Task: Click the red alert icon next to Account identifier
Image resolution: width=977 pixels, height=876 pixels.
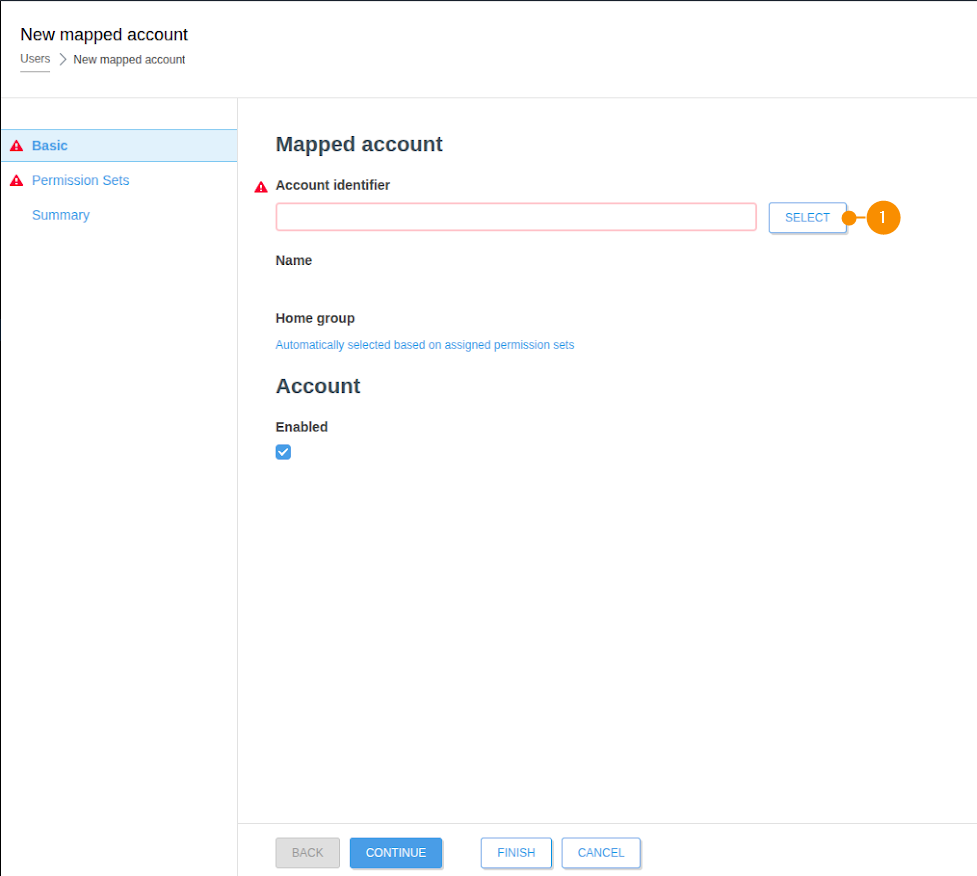Action: coord(261,187)
